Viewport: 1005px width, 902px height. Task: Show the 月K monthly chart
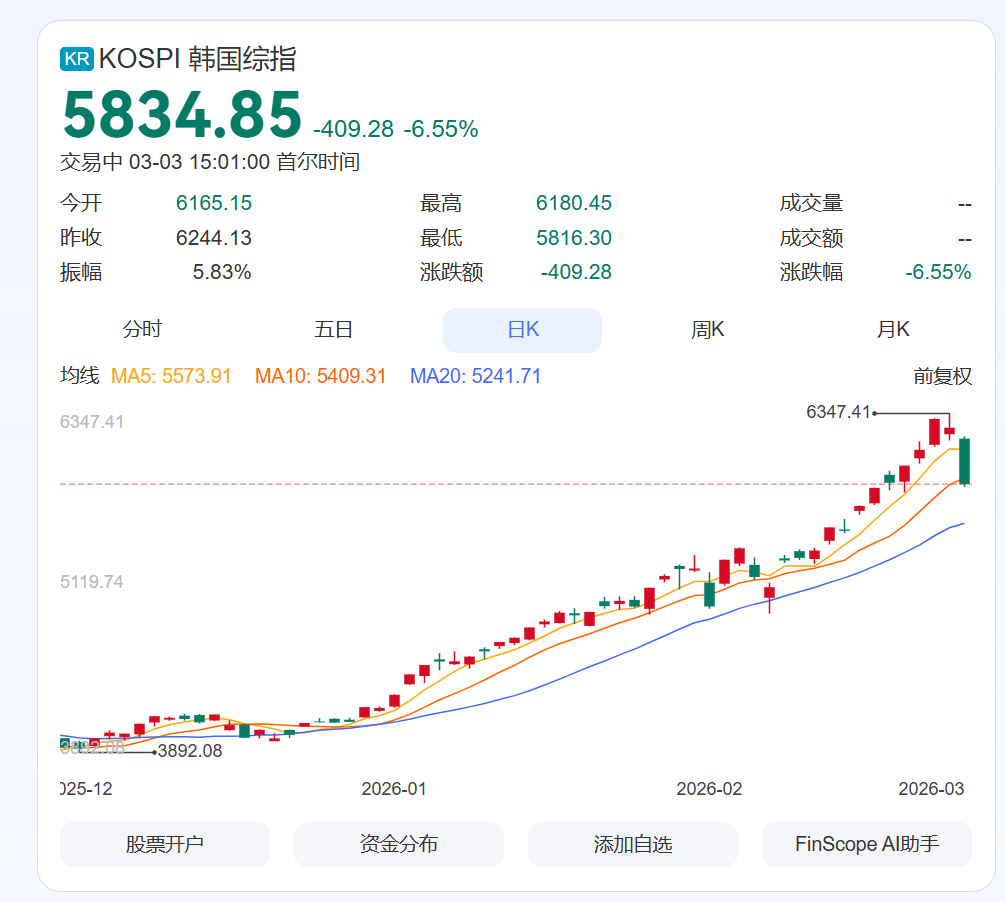click(x=893, y=330)
